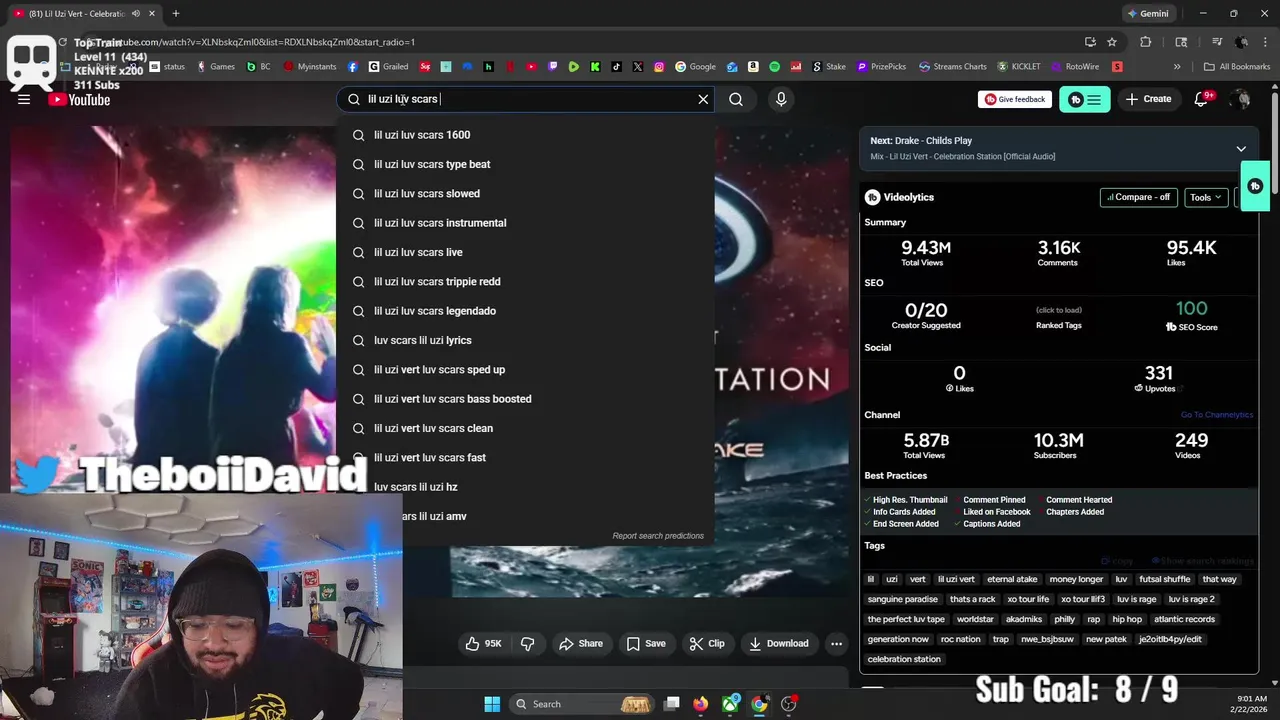This screenshot has height=720, width=1280.
Task: Click Report search predictions link
Action: point(658,536)
